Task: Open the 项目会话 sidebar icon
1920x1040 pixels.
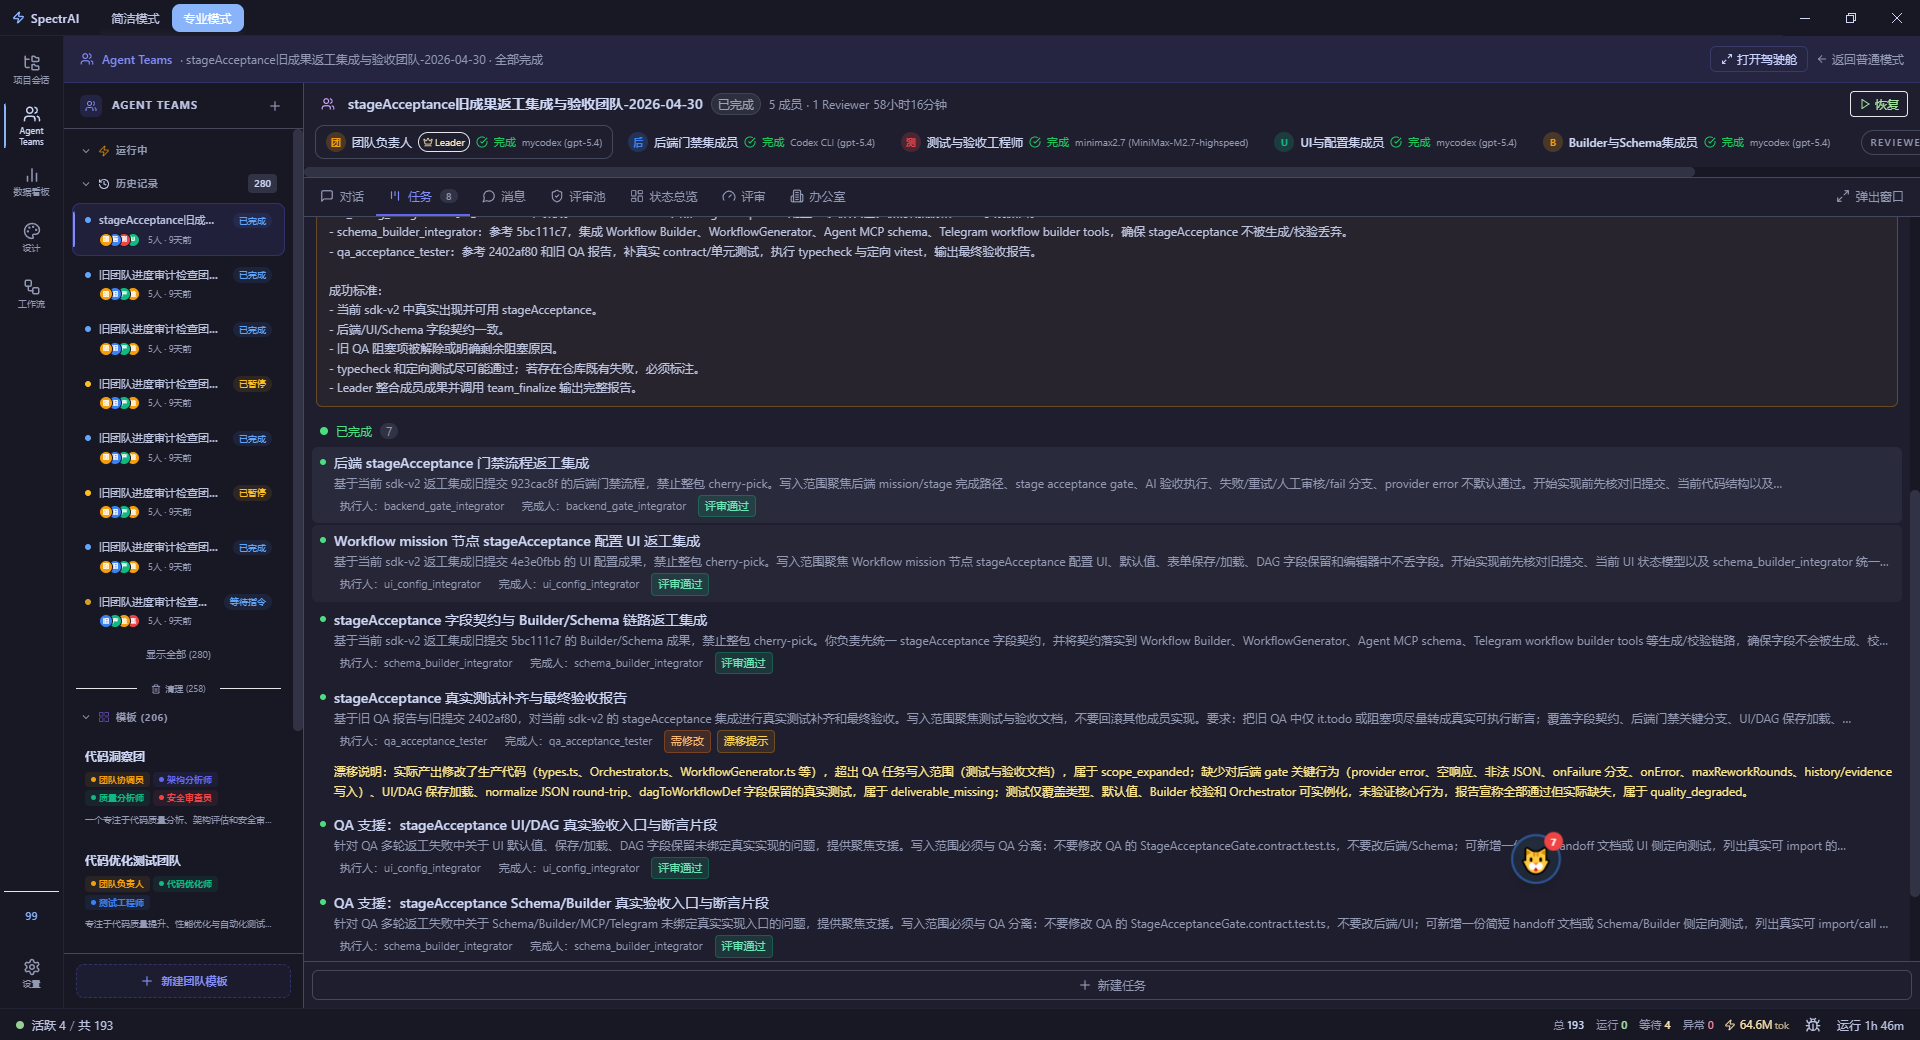Action: pos(31,69)
